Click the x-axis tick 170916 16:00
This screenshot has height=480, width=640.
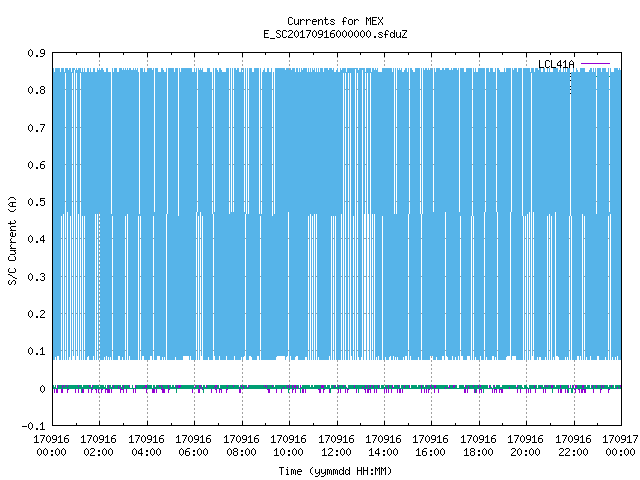430,446
